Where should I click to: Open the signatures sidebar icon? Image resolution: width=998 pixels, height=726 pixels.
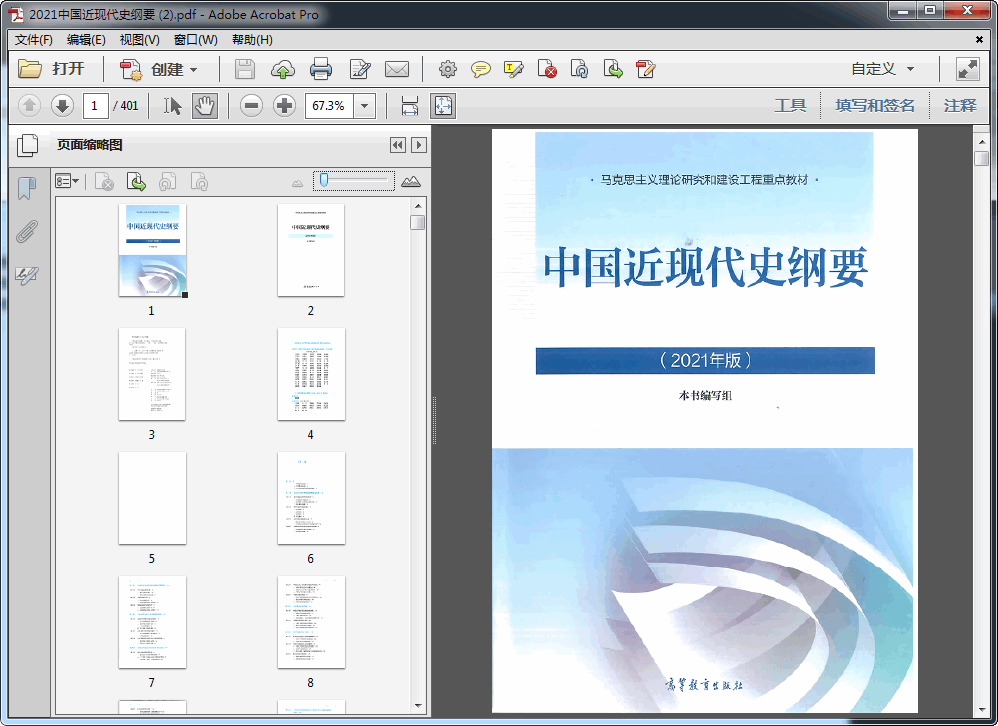click(x=27, y=275)
